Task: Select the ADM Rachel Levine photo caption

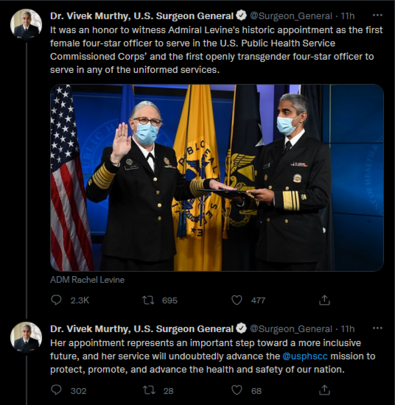Action: click(x=87, y=280)
